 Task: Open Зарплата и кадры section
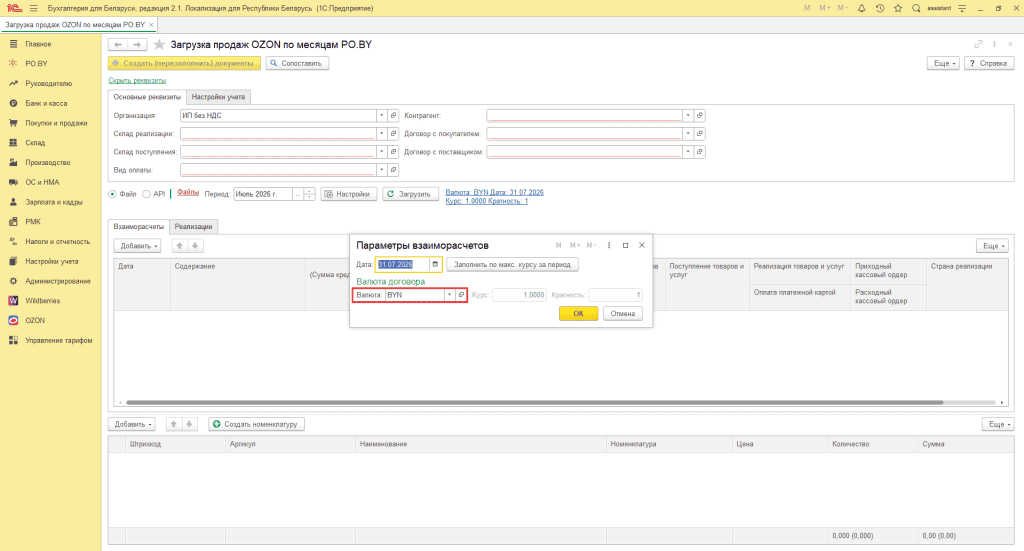pos(54,202)
